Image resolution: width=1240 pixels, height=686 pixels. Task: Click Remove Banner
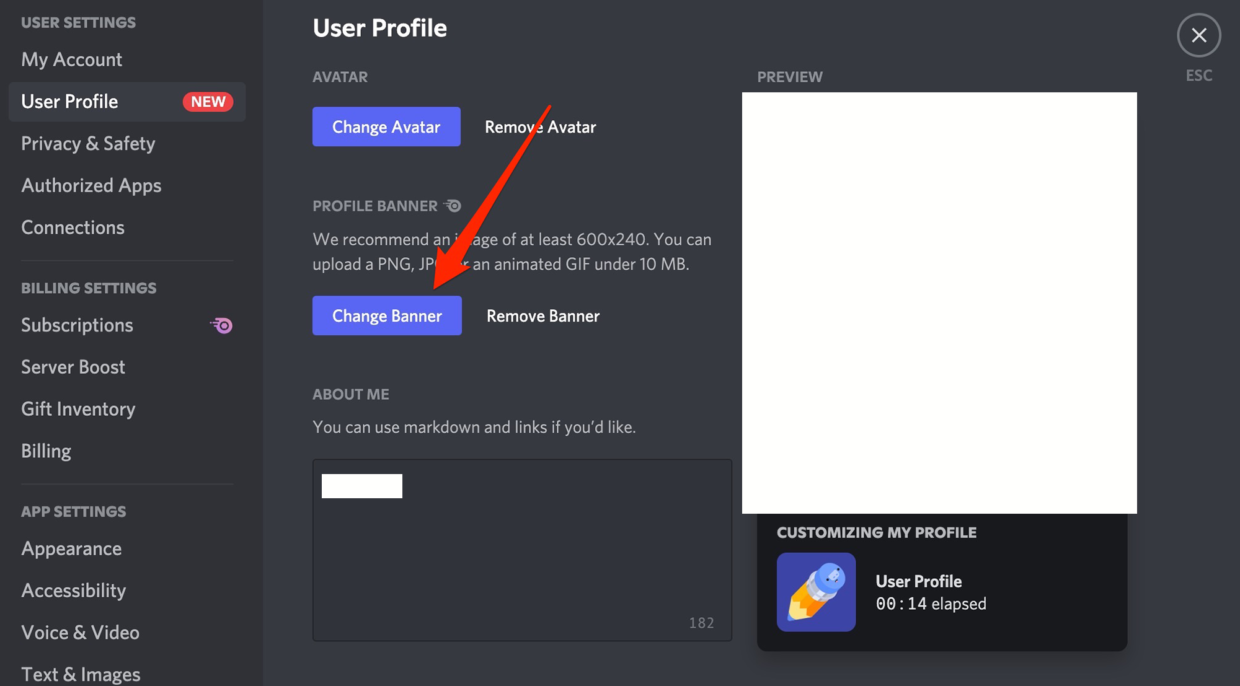coord(542,315)
